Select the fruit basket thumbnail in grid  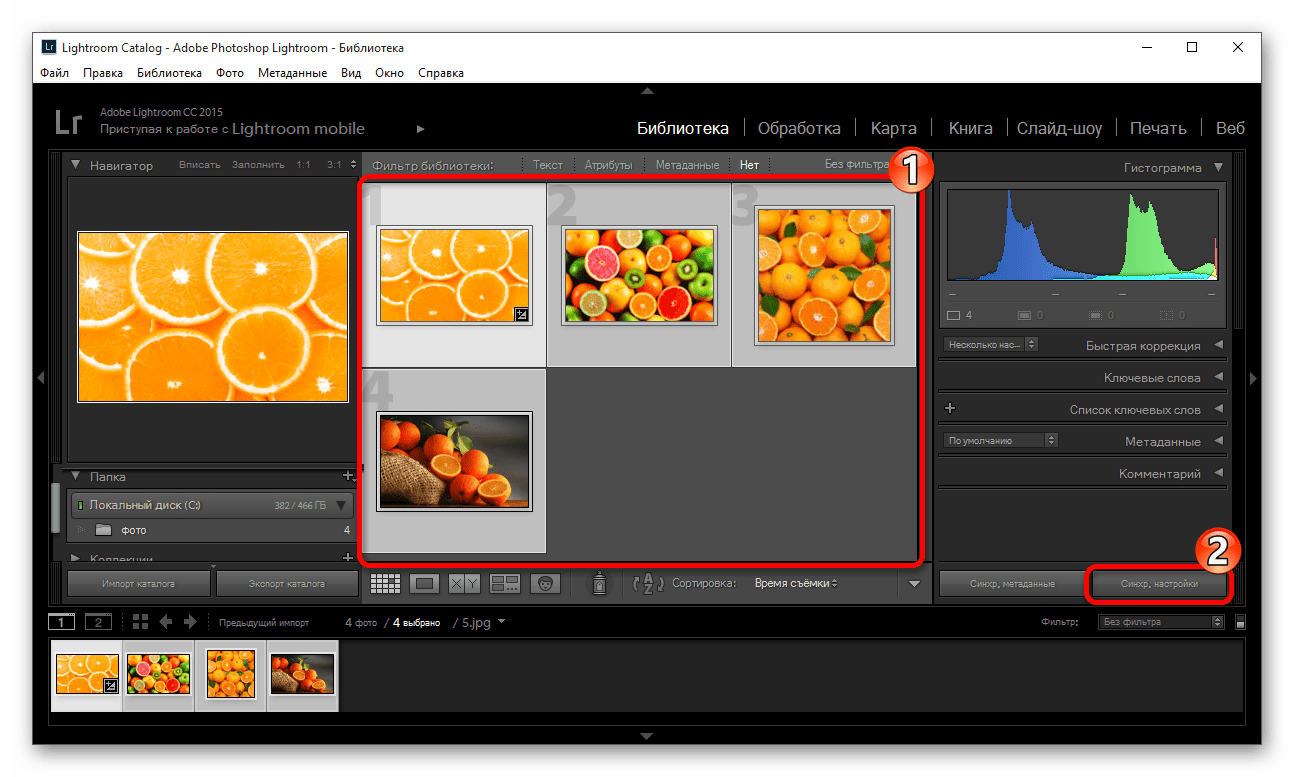[x=454, y=461]
